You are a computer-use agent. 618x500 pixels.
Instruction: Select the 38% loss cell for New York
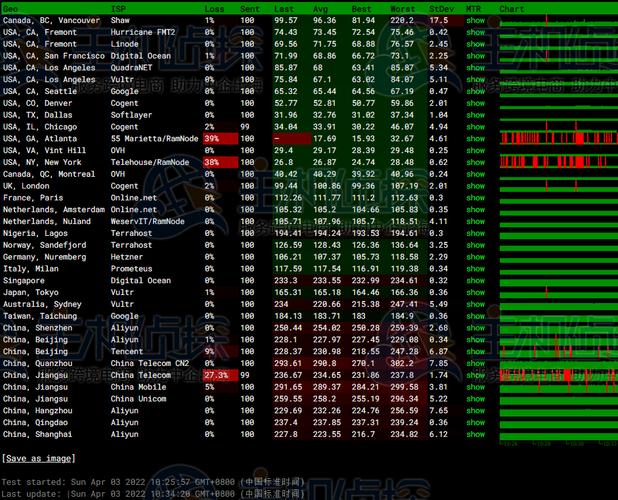pos(220,162)
